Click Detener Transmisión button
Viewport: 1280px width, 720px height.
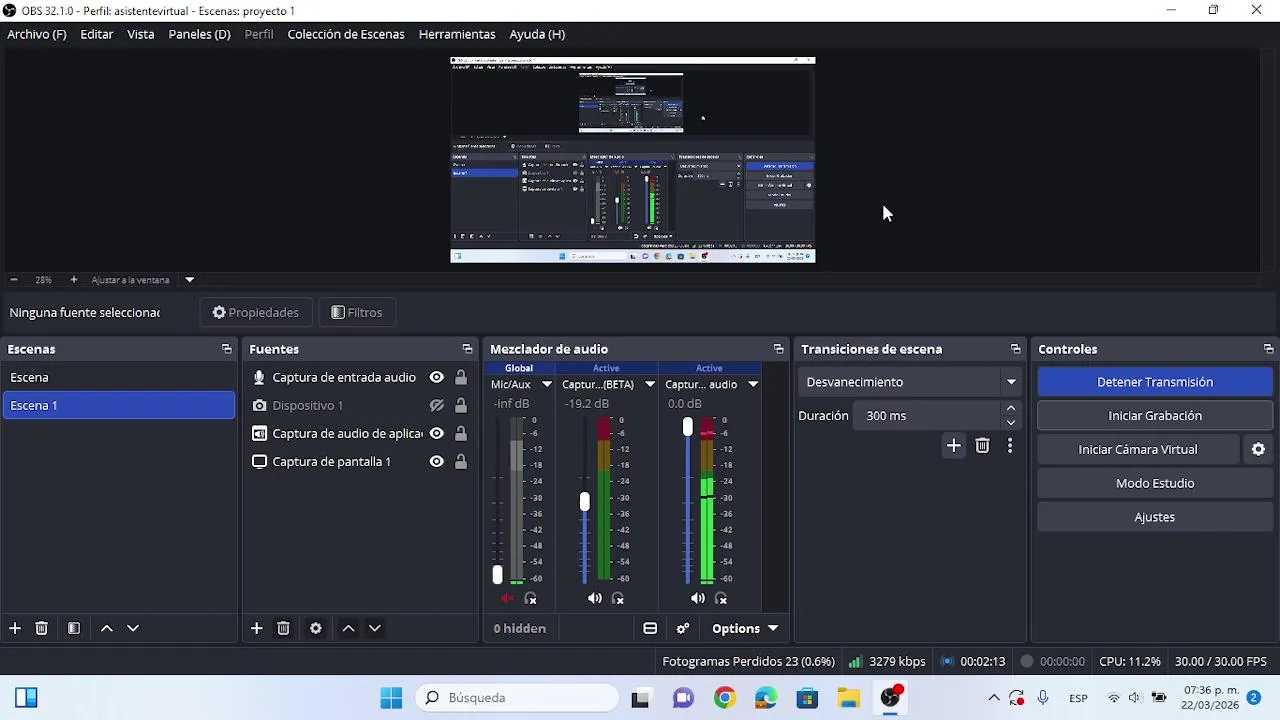coord(1155,382)
